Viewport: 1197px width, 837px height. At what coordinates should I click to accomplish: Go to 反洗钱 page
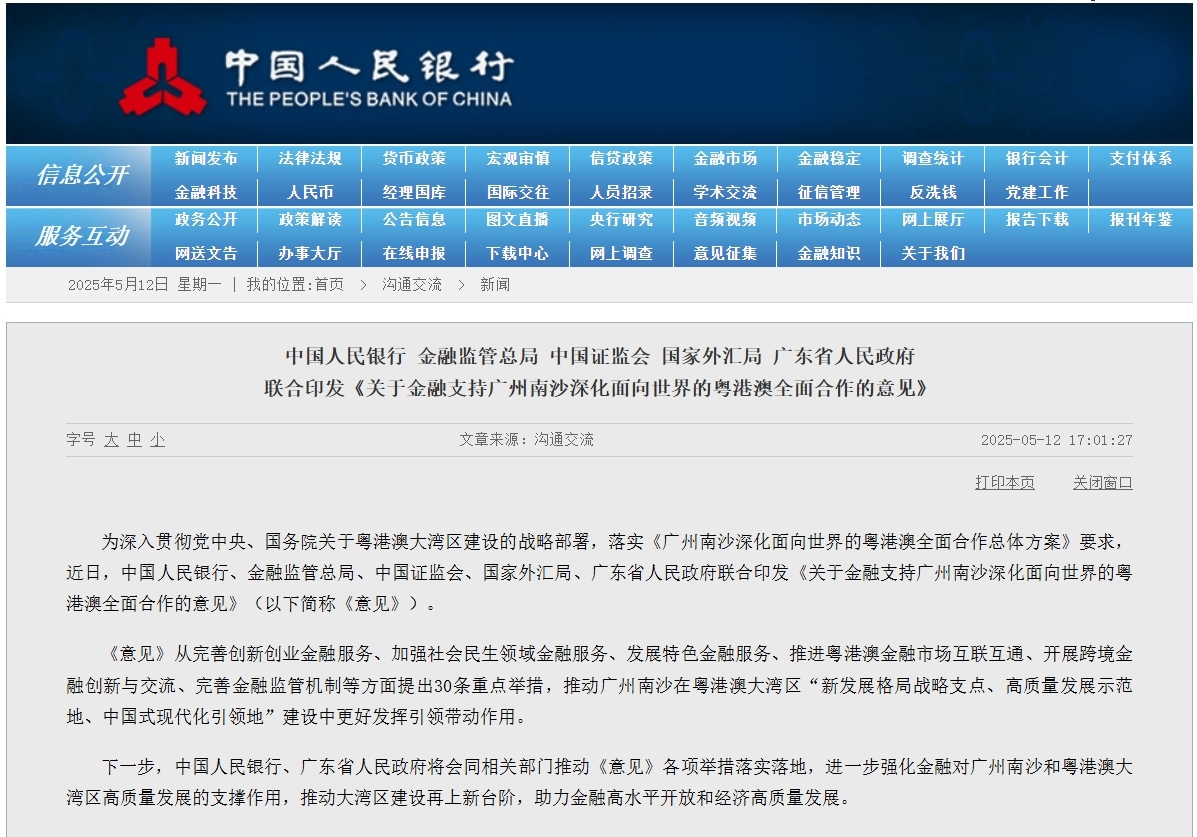point(933,192)
